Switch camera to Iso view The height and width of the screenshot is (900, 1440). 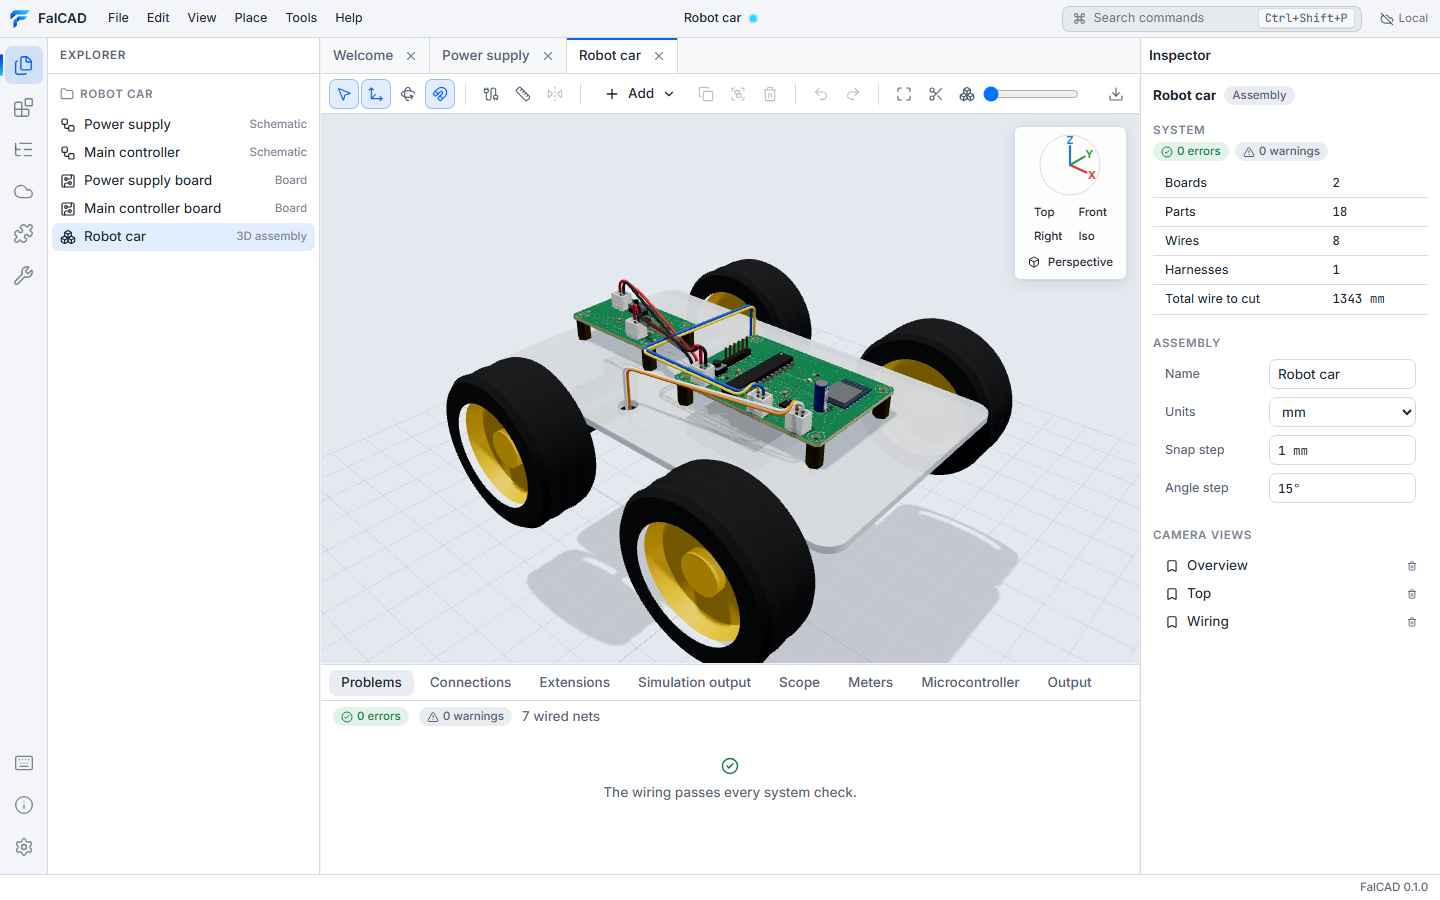[1086, 236]
